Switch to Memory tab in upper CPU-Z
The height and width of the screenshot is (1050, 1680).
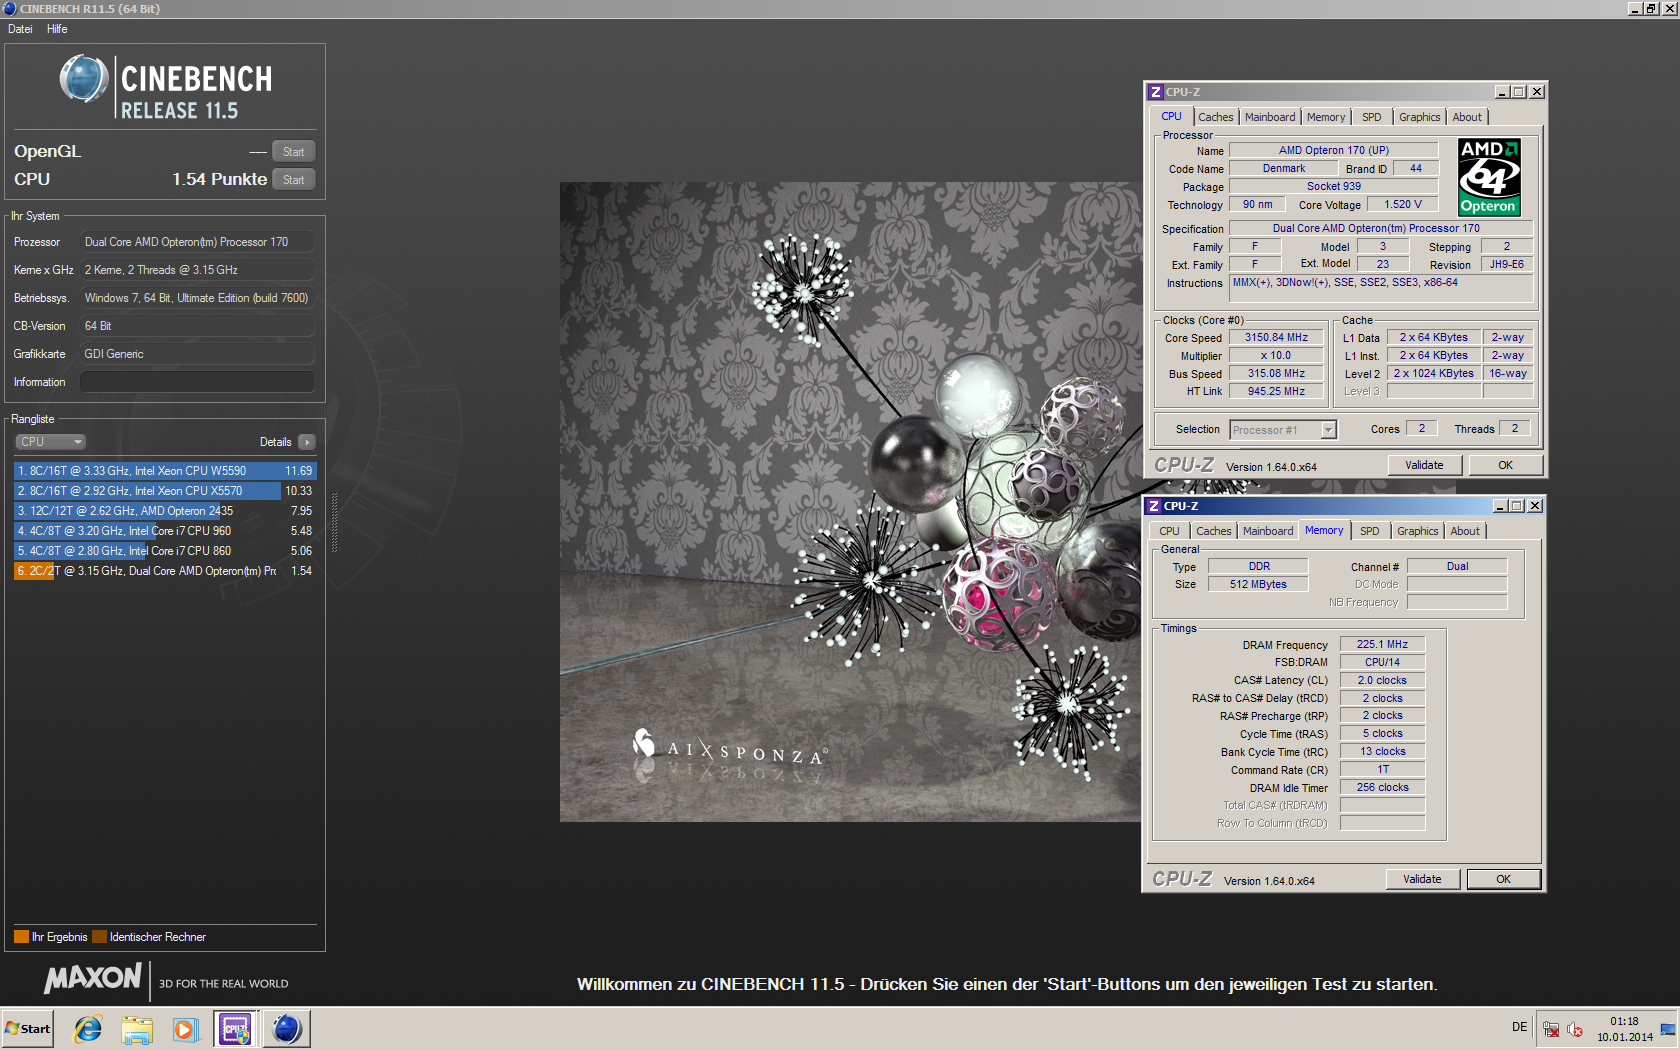tap(1326, 117)
